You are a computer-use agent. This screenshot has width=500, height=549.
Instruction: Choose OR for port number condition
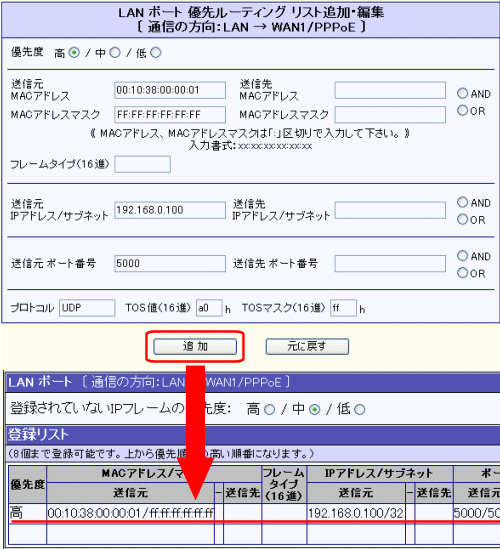[x=463, y=273]
